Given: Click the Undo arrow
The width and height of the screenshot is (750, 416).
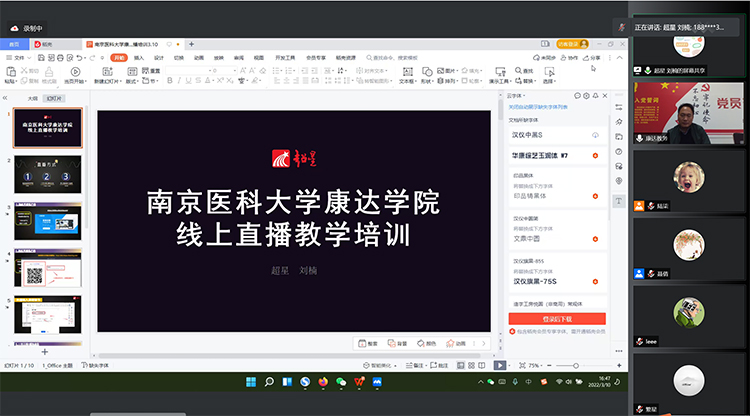Looking at the screenshot, I should tap(79, 58).
